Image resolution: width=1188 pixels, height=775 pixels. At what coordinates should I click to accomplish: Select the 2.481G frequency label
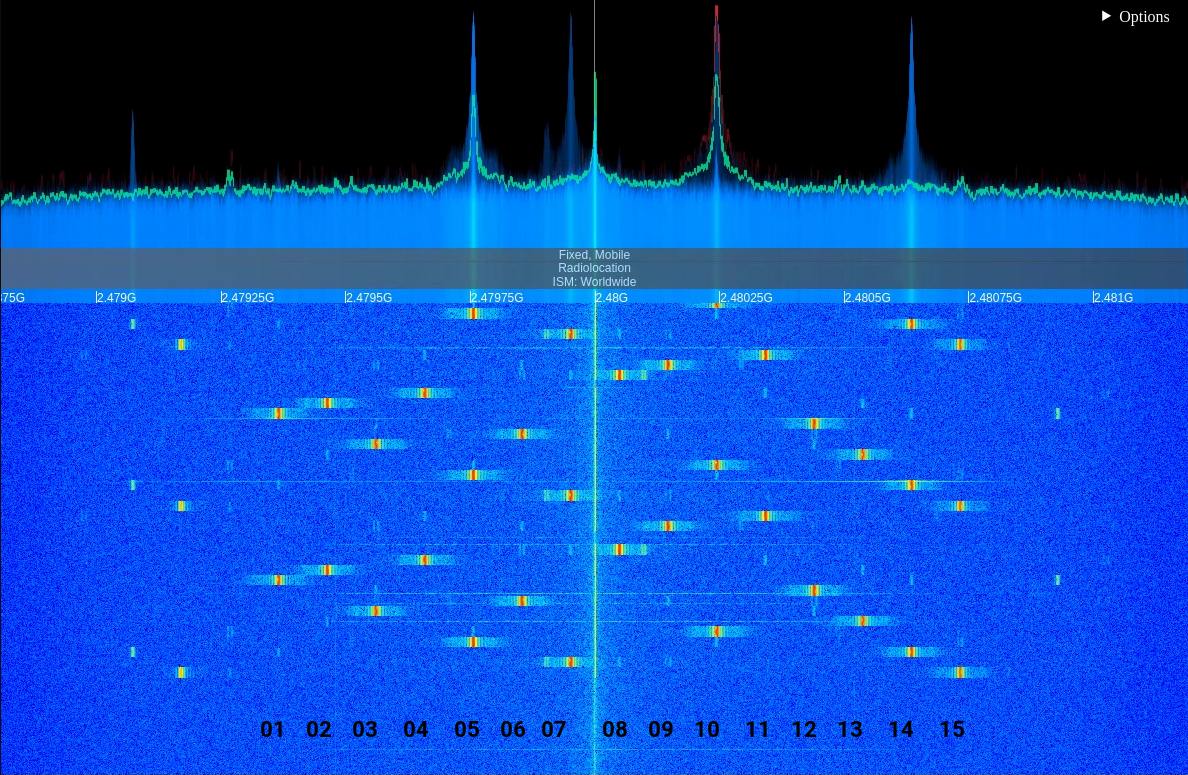point(1113,298)
